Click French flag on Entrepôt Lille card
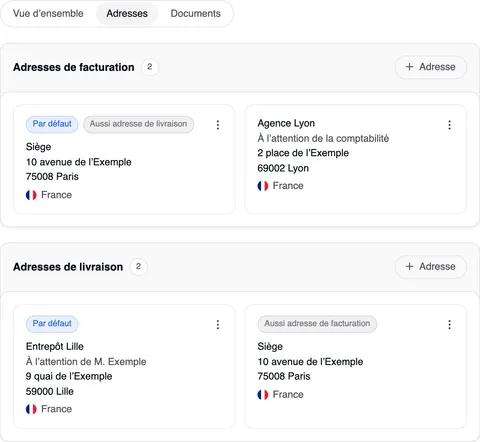The image size is (480, 442). click(31, 409)
